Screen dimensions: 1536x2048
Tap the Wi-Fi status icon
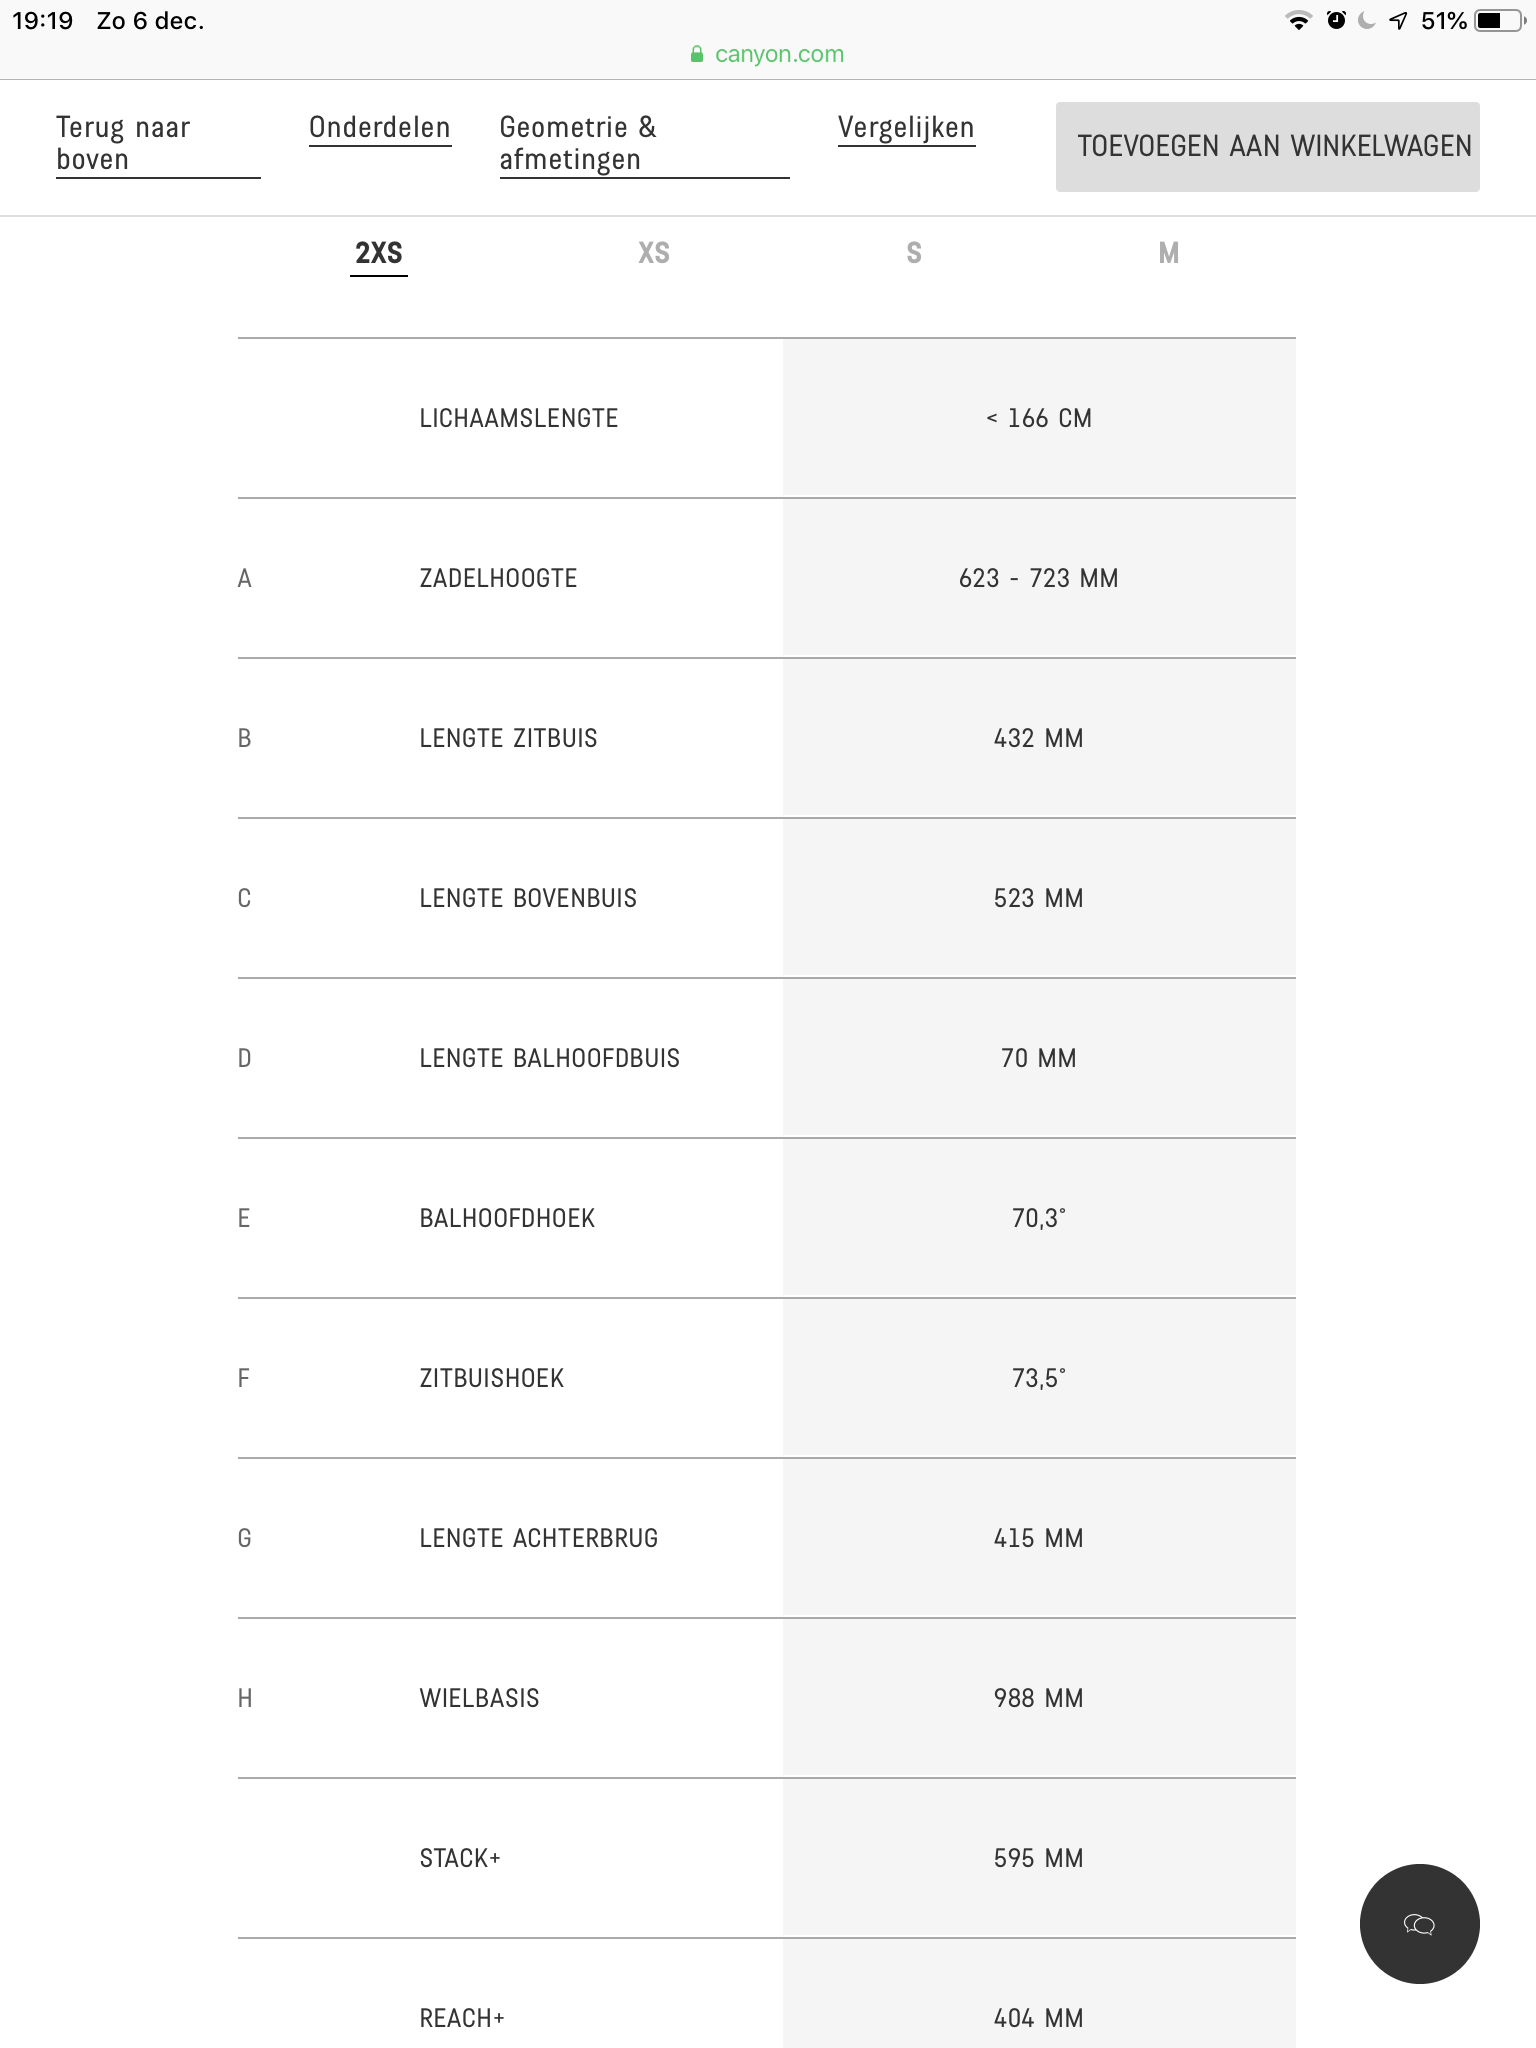(x=1298, y=21)
